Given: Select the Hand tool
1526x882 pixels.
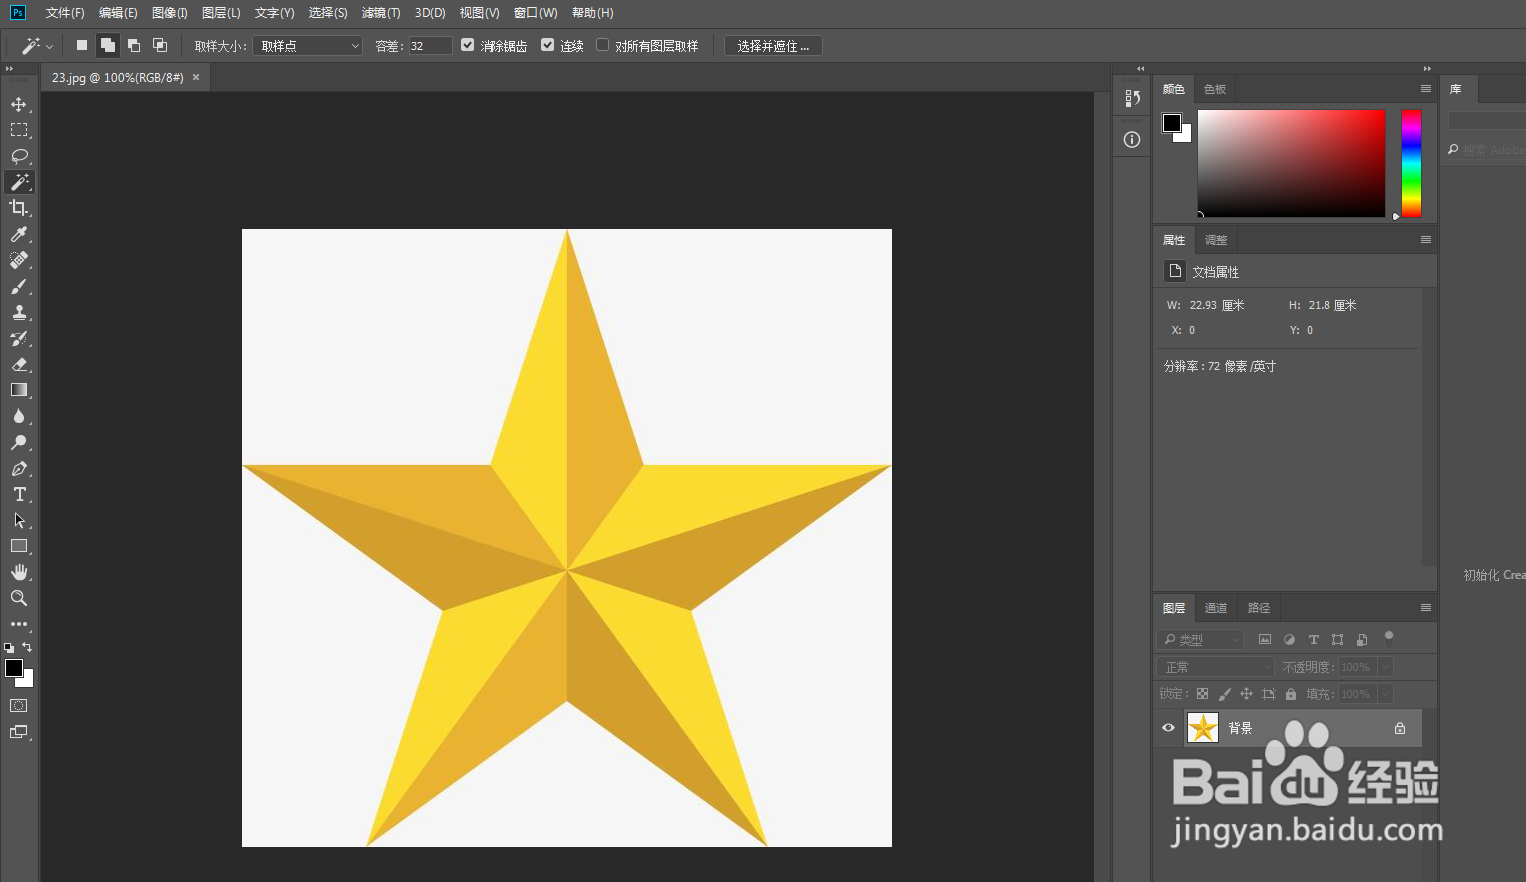Looking at the screenshot, I should pyautogui.click(x=19, y=572).
